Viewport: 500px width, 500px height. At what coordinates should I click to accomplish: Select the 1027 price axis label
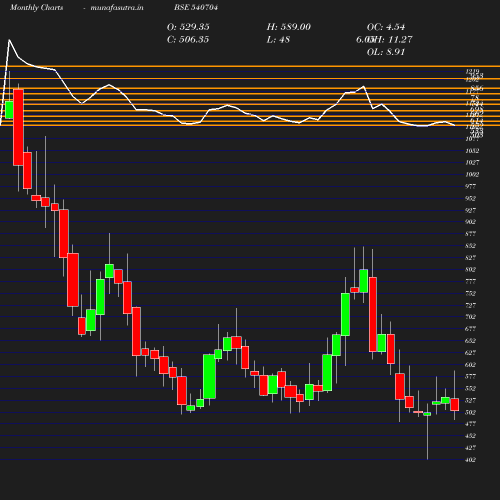(x=472, y=162)
